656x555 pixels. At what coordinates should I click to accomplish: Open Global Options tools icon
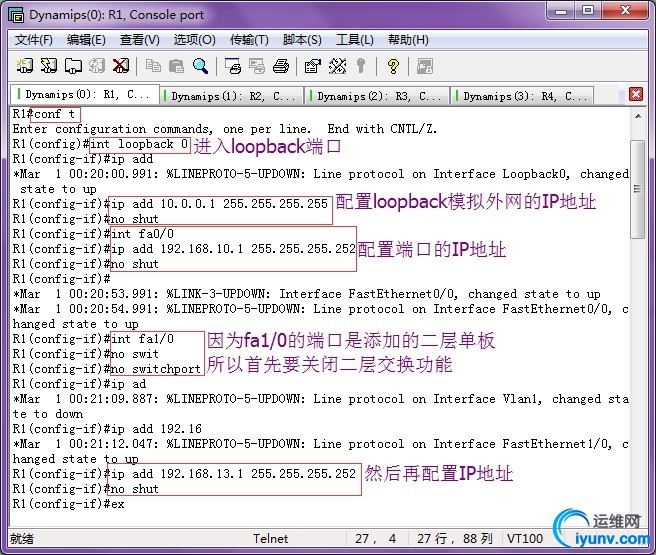(337, 66)
